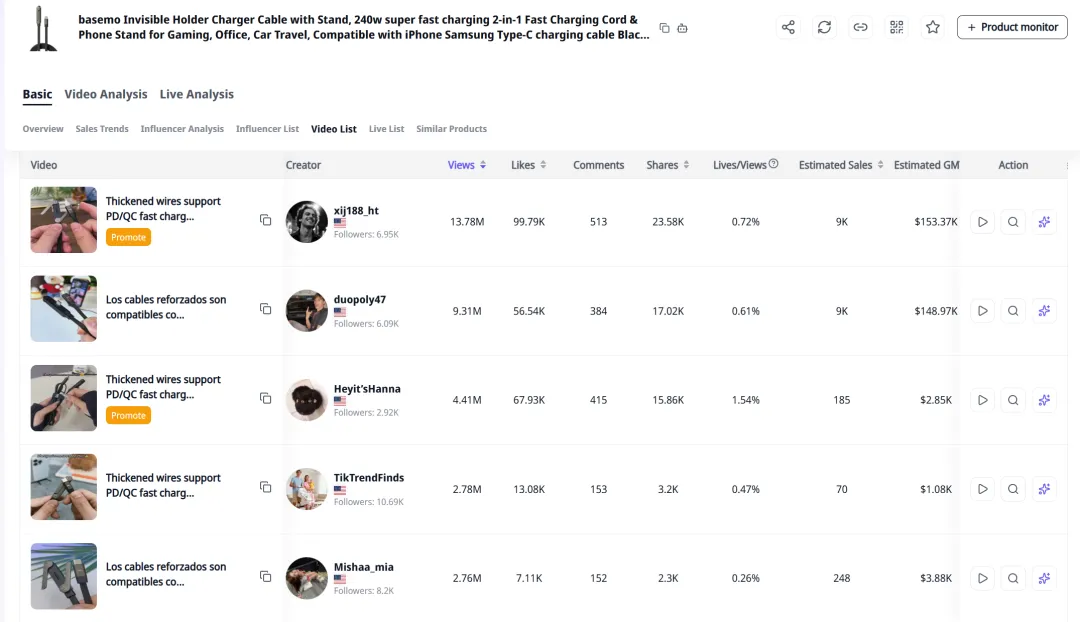This screenshot has width=1080, height=622.
Task: Click the refresh data icon
Action: click(824, 27)
